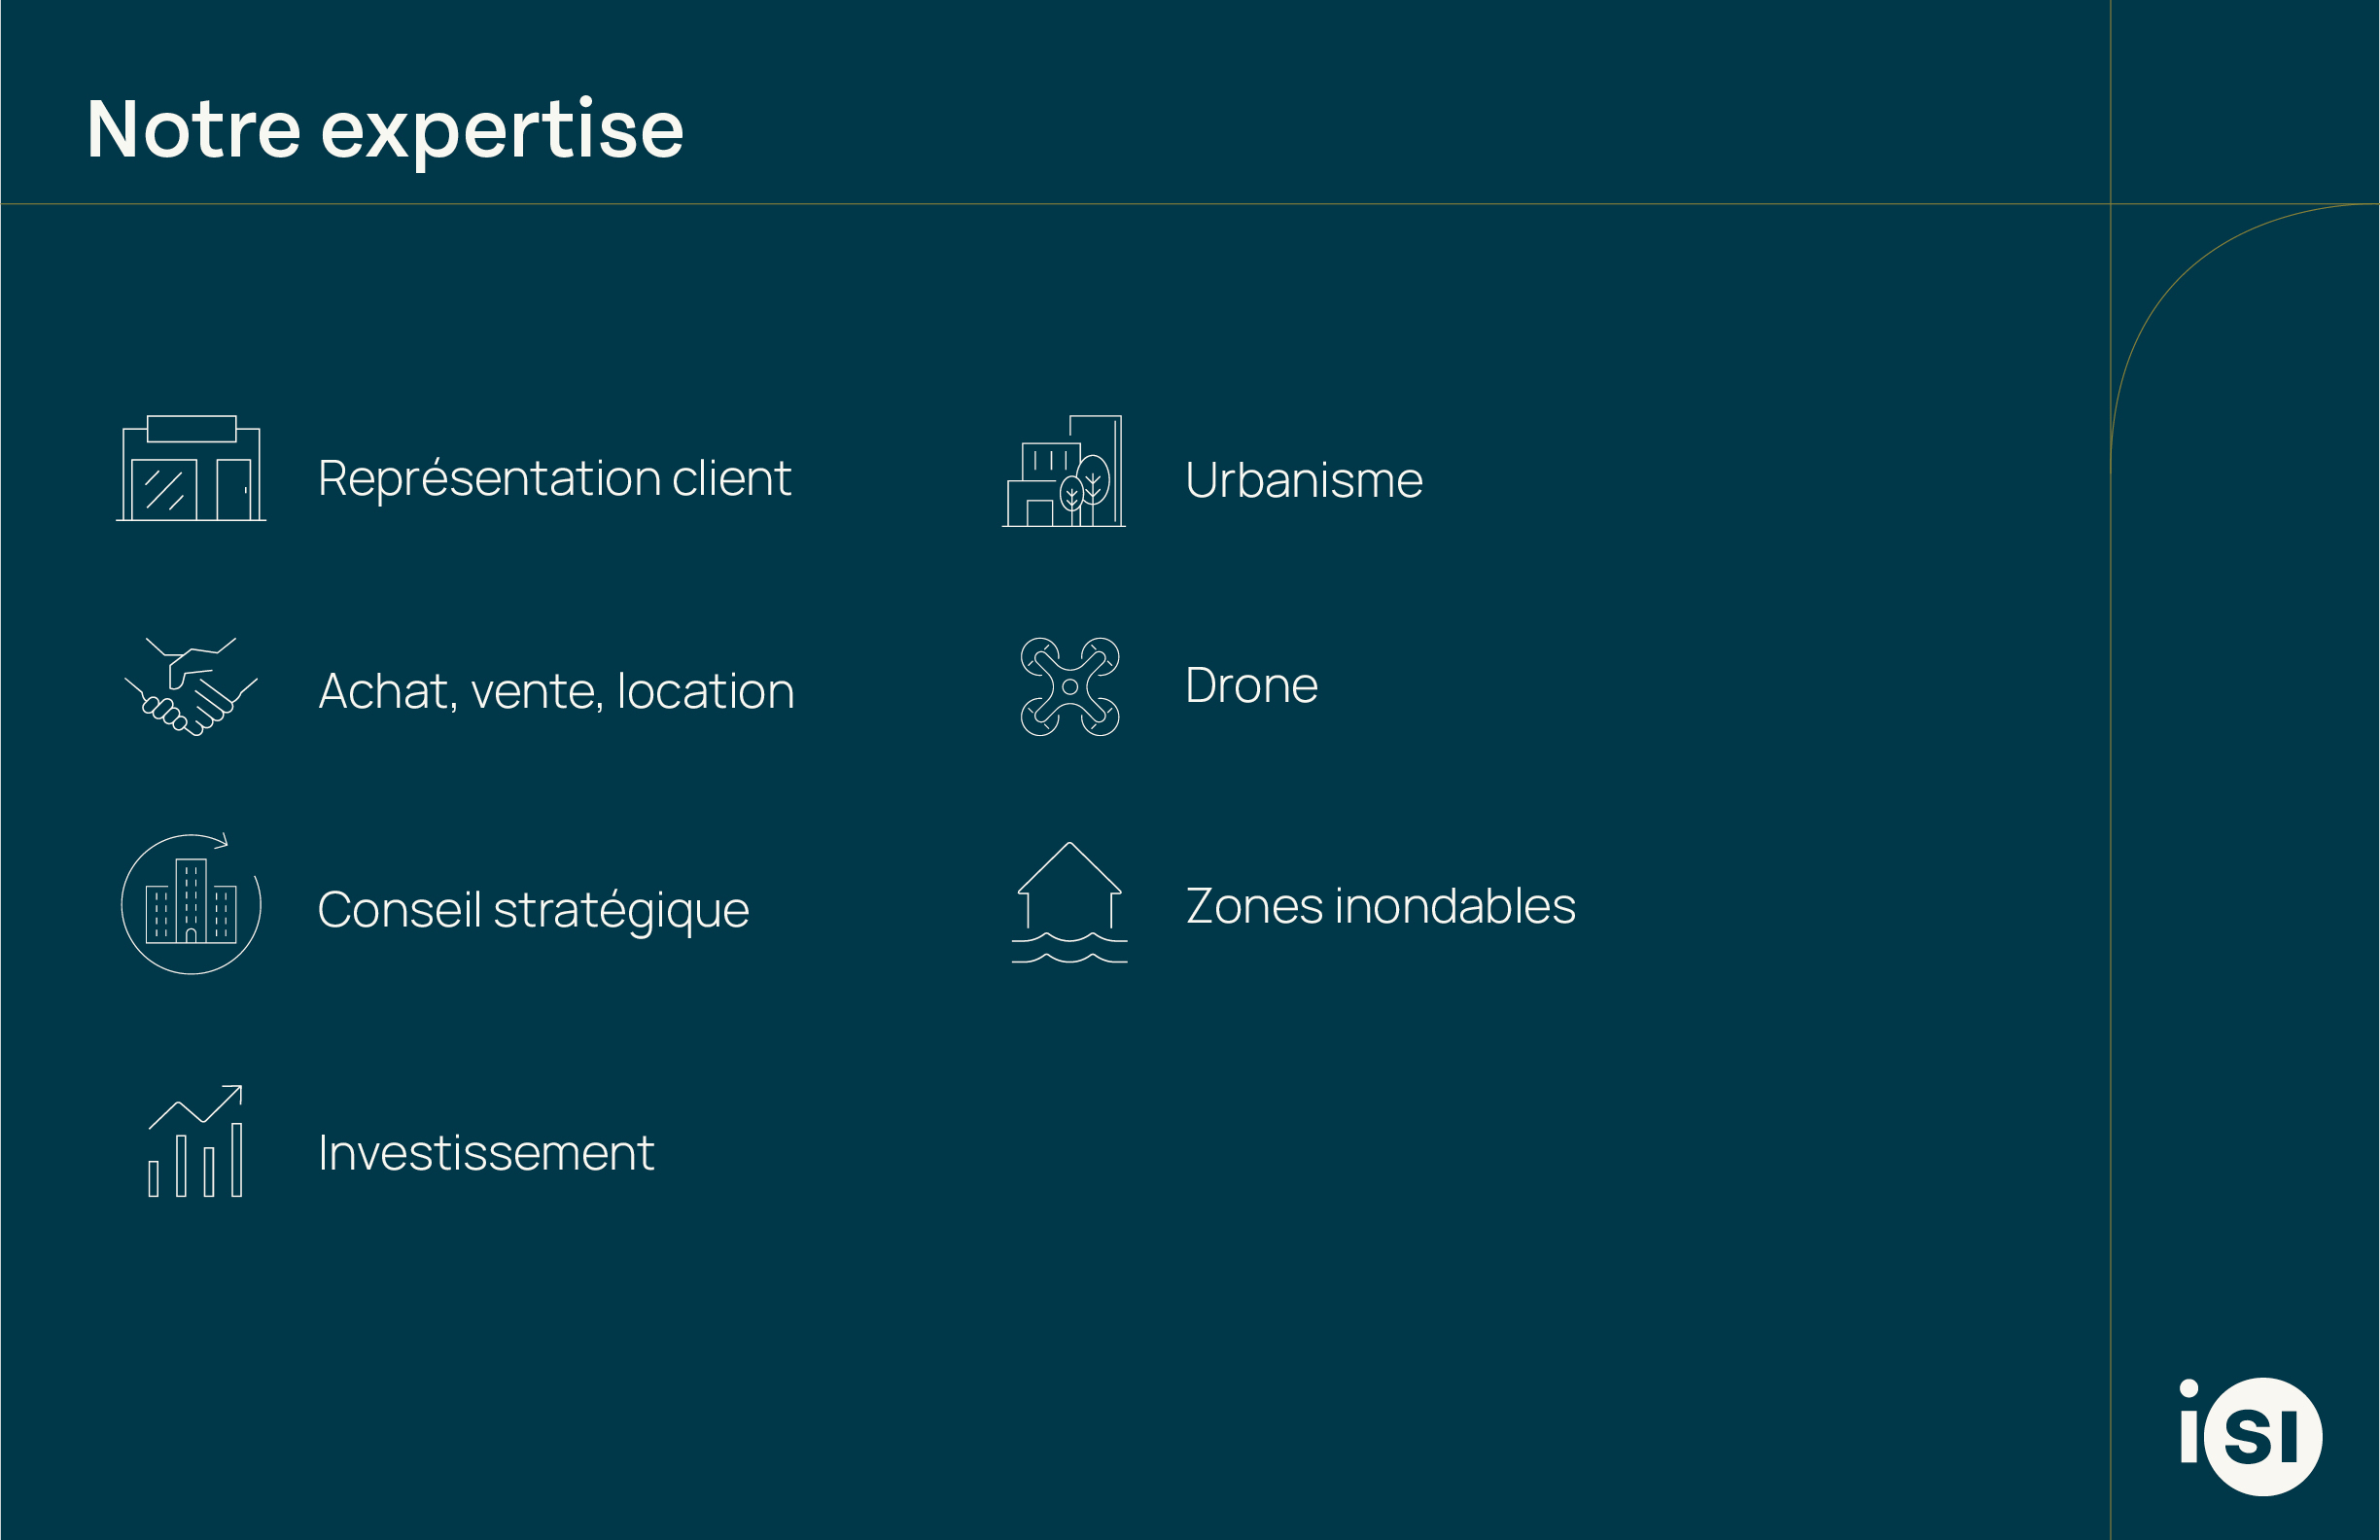Screen dimensions: 2380x1540
Task: Select the flooded house icon
Action: pyautogui.click(x=1069, y=903)
